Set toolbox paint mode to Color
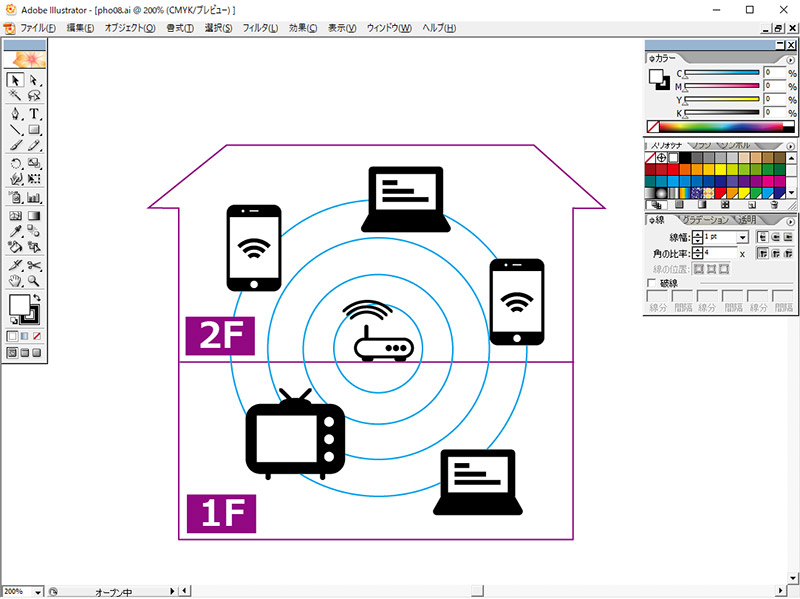Image resolution: width=800 pixels, height=599 pixels. point(12,336)
